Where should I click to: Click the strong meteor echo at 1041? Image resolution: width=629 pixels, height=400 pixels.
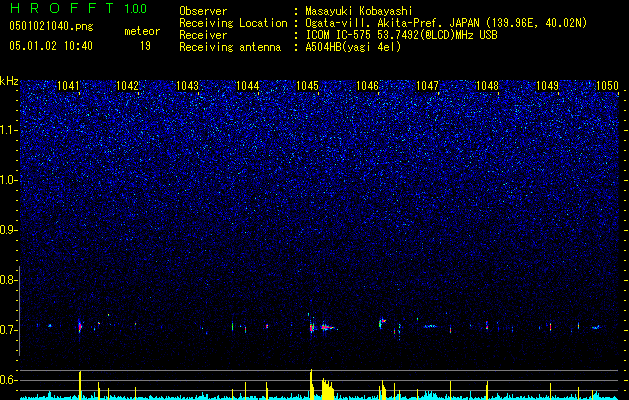tap(80, 327)
